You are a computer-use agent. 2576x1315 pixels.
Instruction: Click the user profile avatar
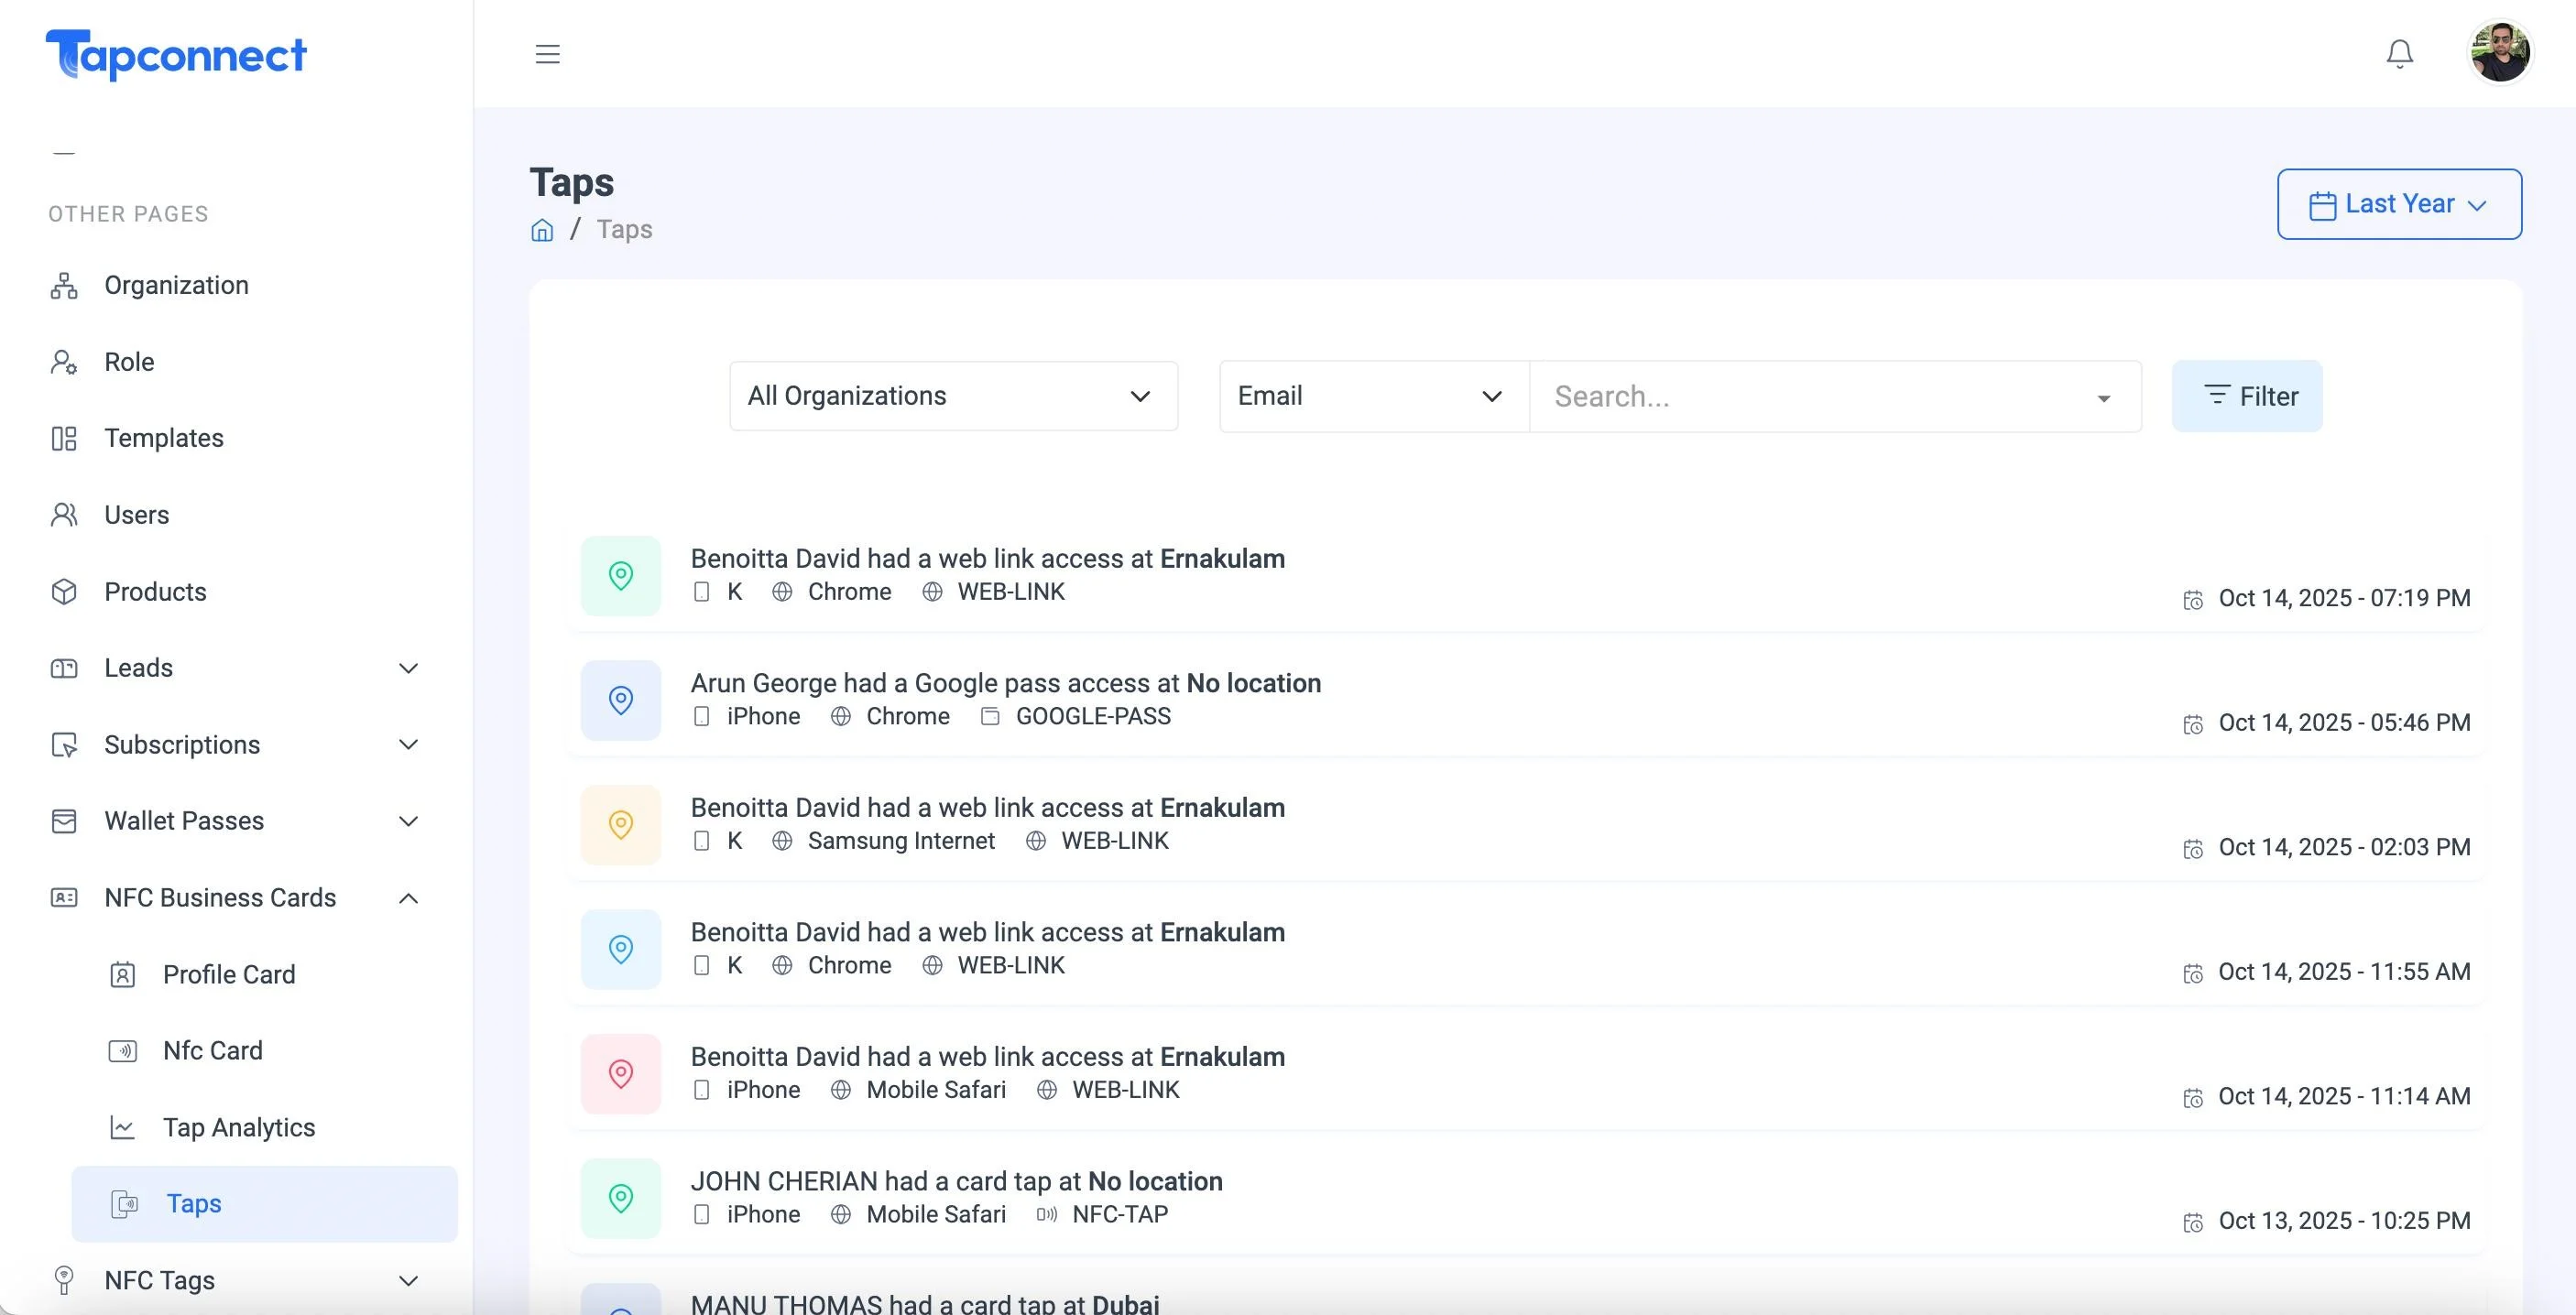click(2499, 53)
